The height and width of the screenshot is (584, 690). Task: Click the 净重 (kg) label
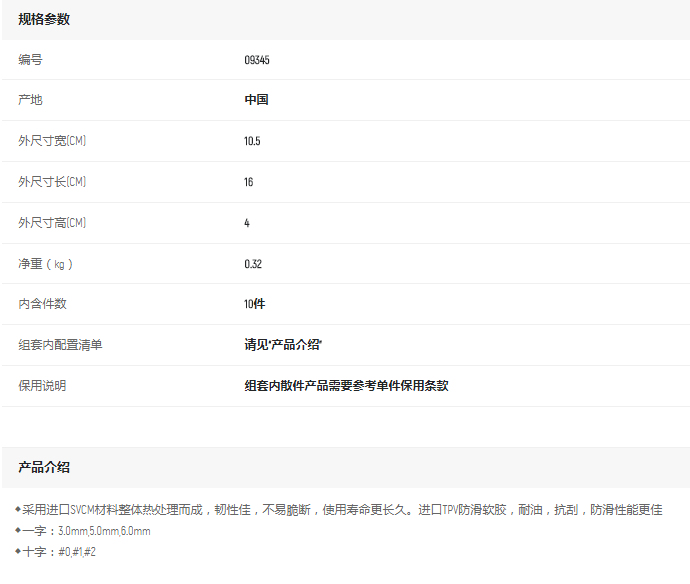(46, 264)
